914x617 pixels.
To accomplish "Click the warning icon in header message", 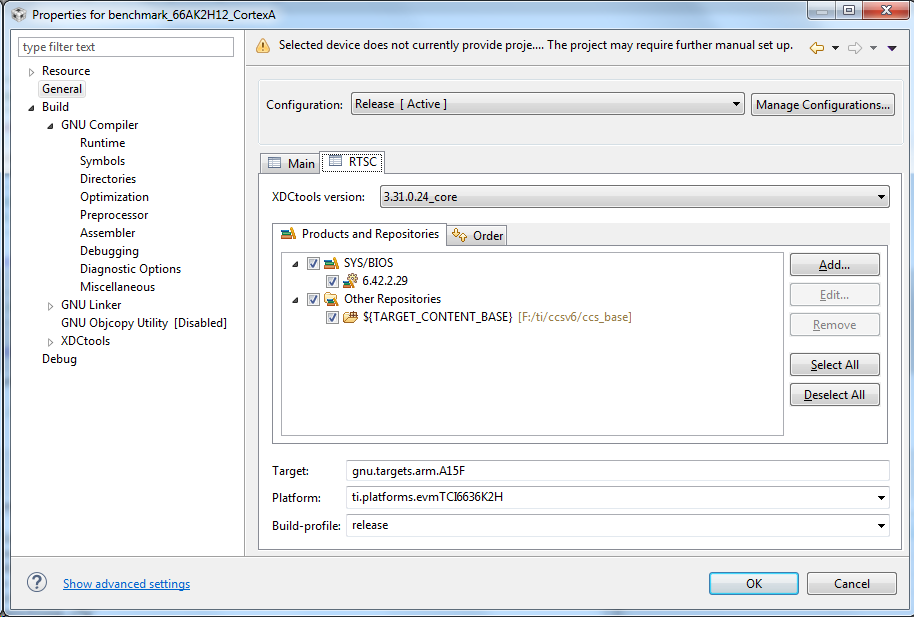I will tap(263, 45).
